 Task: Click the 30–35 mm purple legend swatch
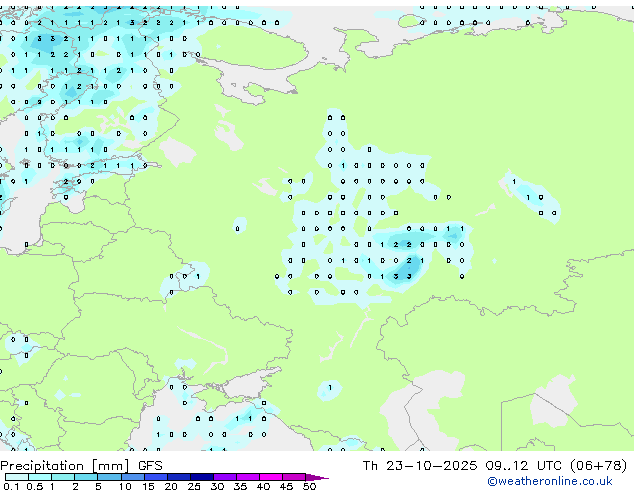tap(225, 477)
